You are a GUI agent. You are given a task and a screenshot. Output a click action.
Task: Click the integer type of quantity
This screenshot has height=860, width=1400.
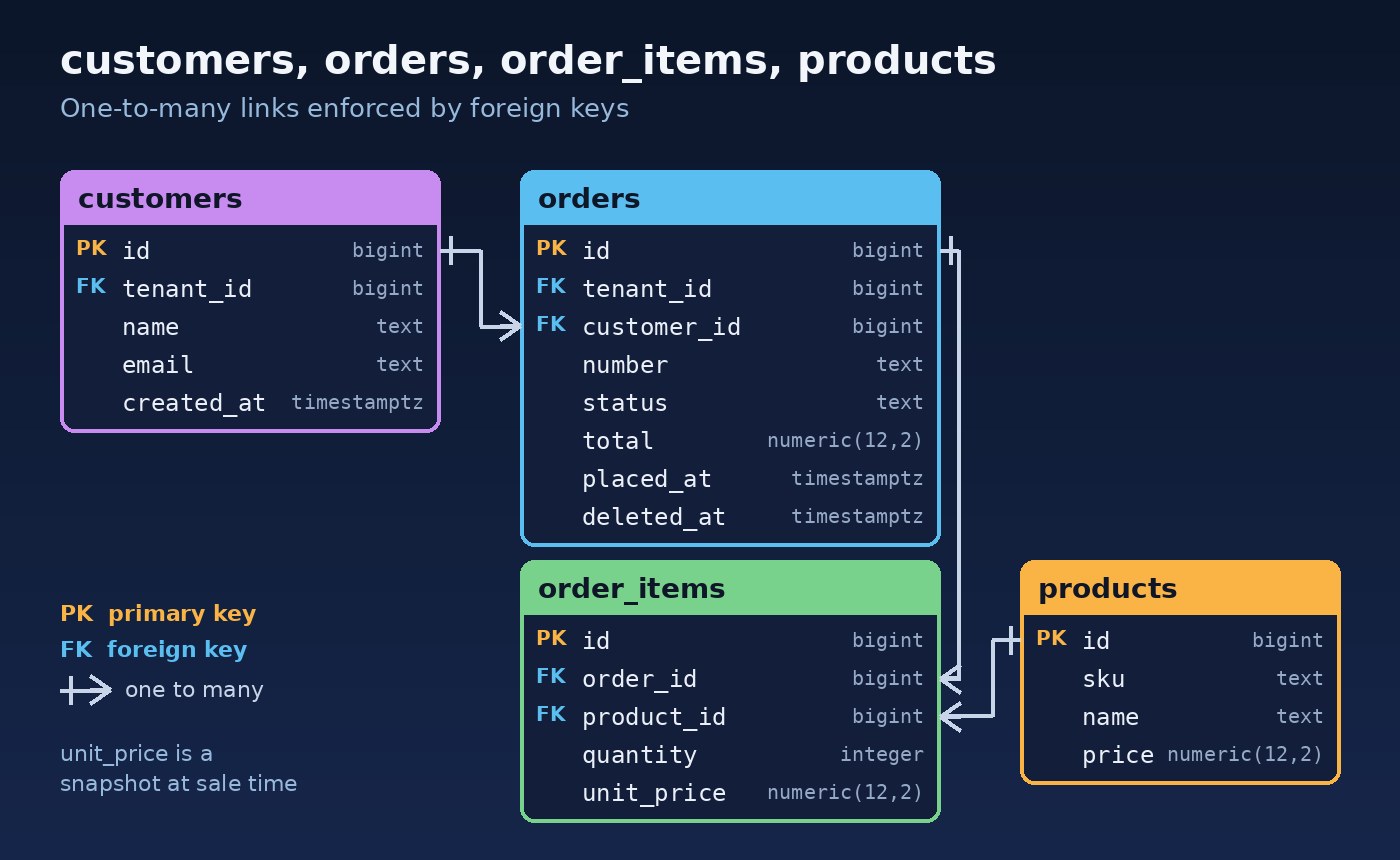pyautogui.click(x=881, y=754)
